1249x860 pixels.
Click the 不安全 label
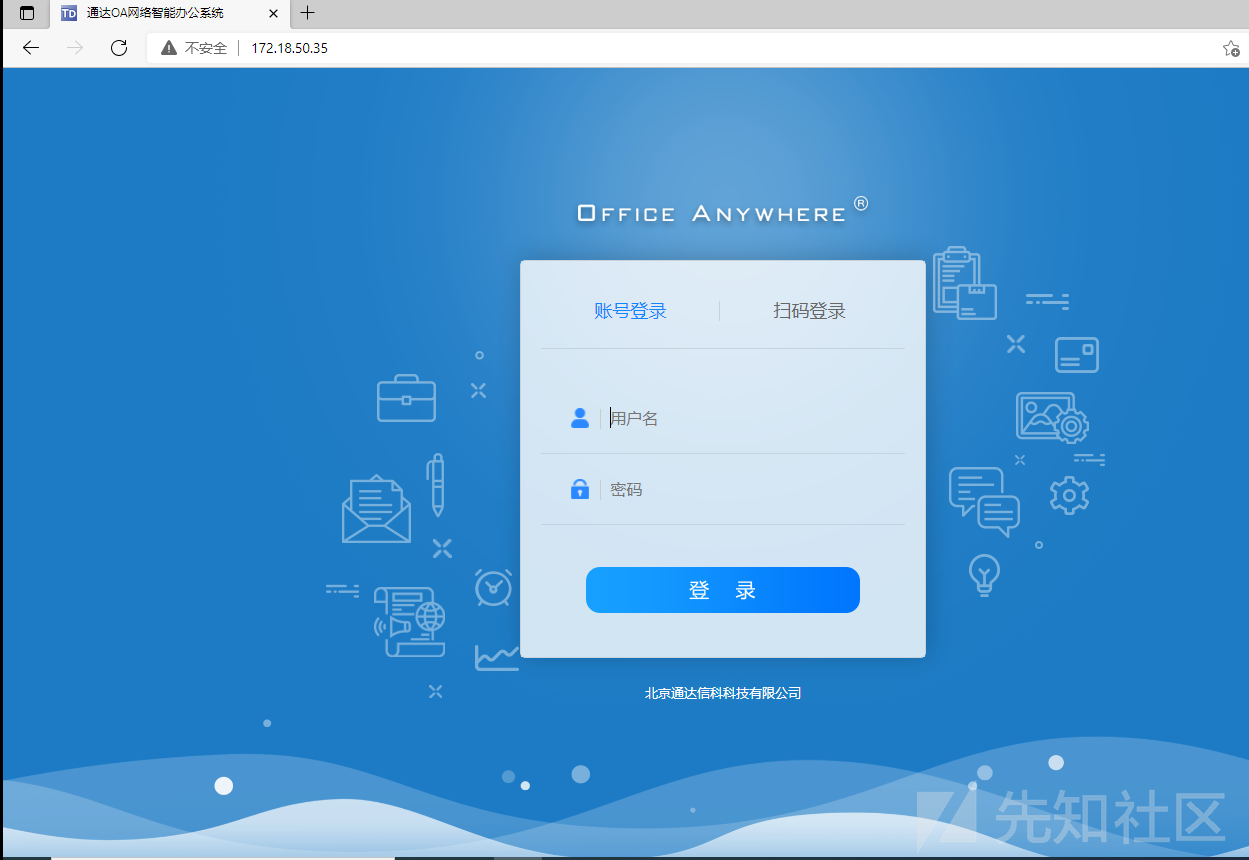coord(206,48)
